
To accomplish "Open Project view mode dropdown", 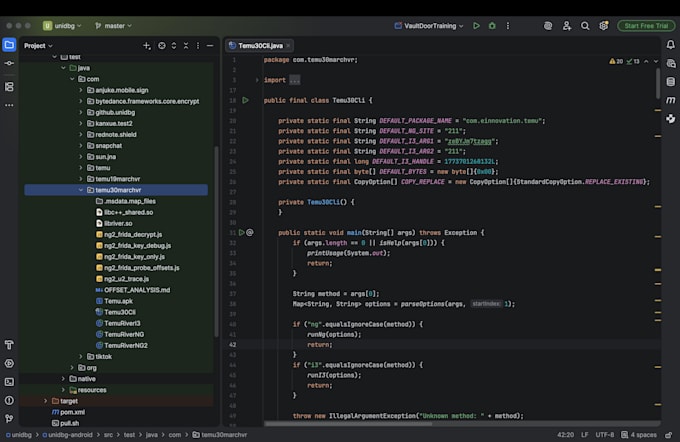I will (38, 46).
